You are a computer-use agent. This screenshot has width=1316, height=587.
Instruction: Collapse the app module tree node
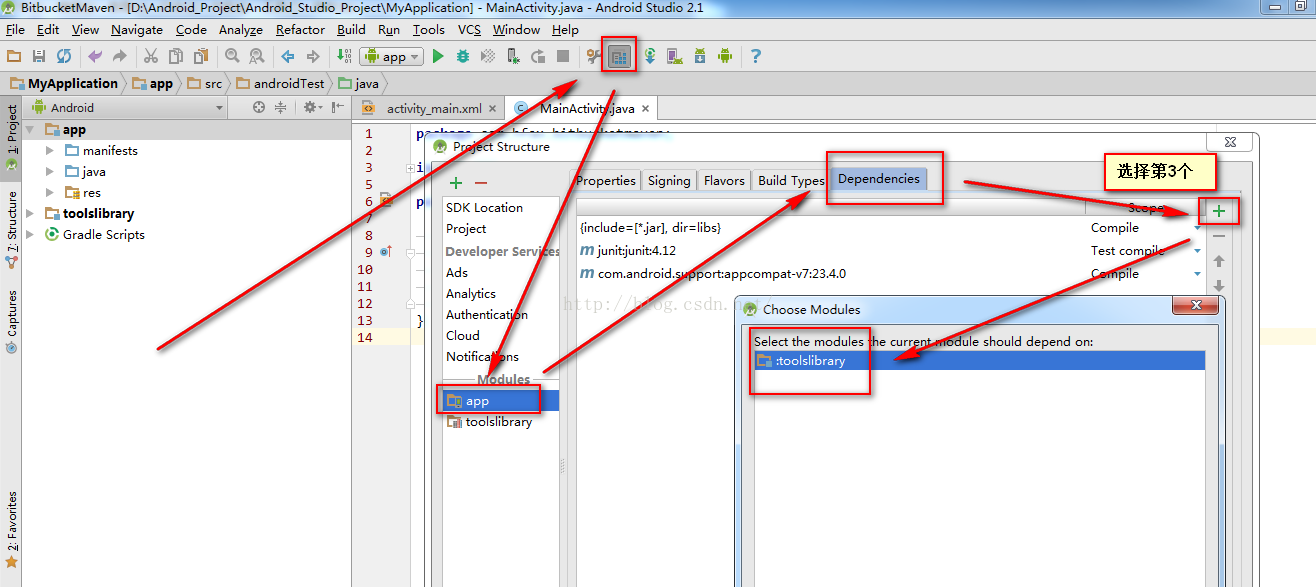pyautogui.click(x=31, y=129)
